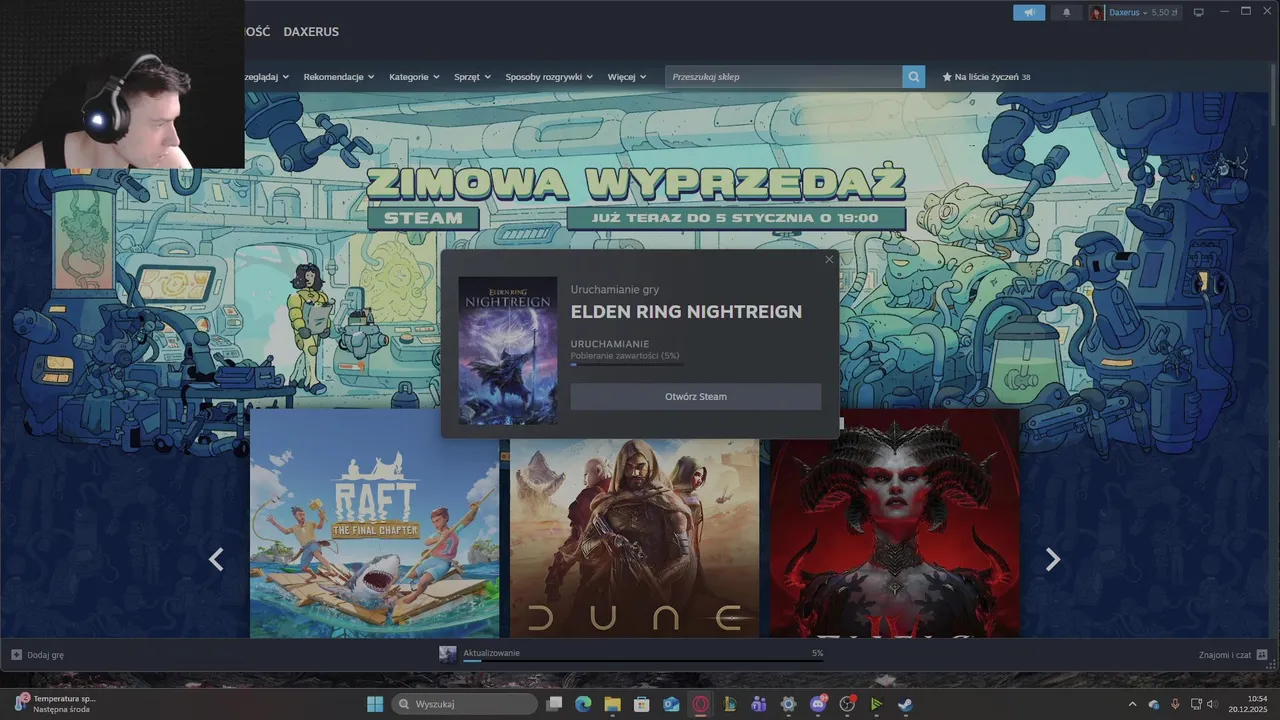Click the store search magnifier button
Screen dimensions: 1280x720
[x=913, y=77]
